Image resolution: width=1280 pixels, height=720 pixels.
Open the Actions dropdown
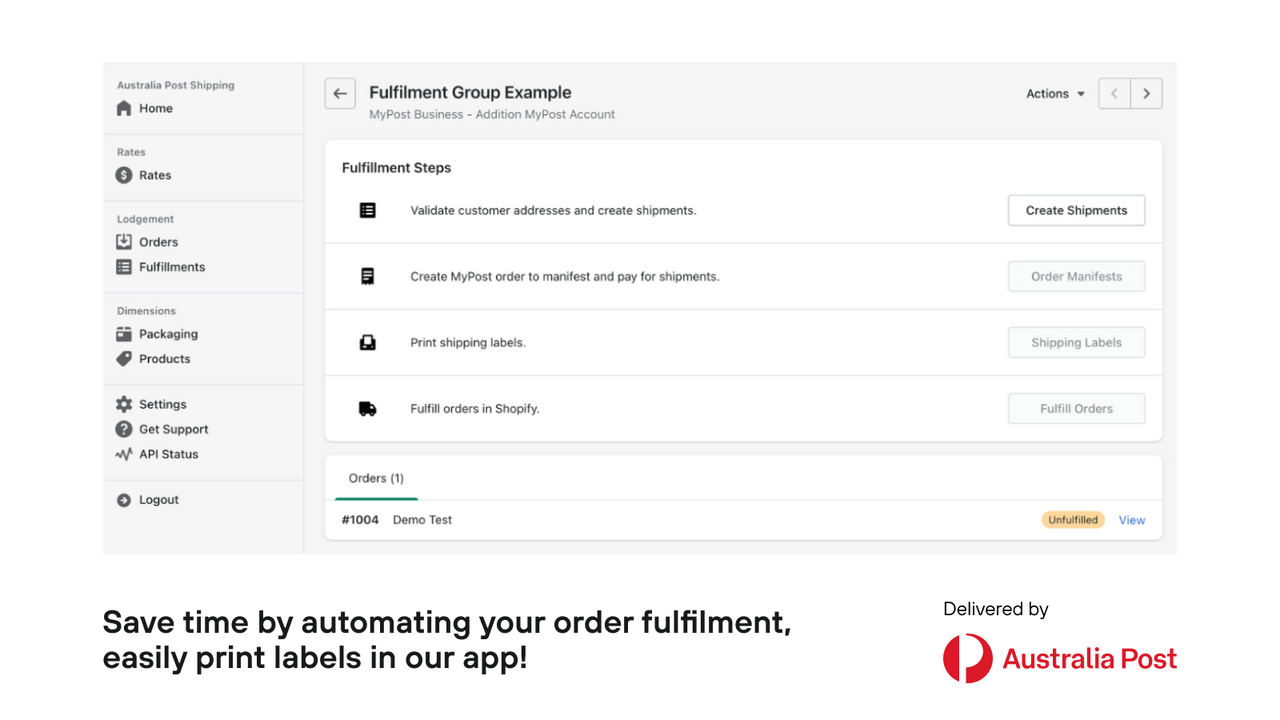[x=1055, y=93]
